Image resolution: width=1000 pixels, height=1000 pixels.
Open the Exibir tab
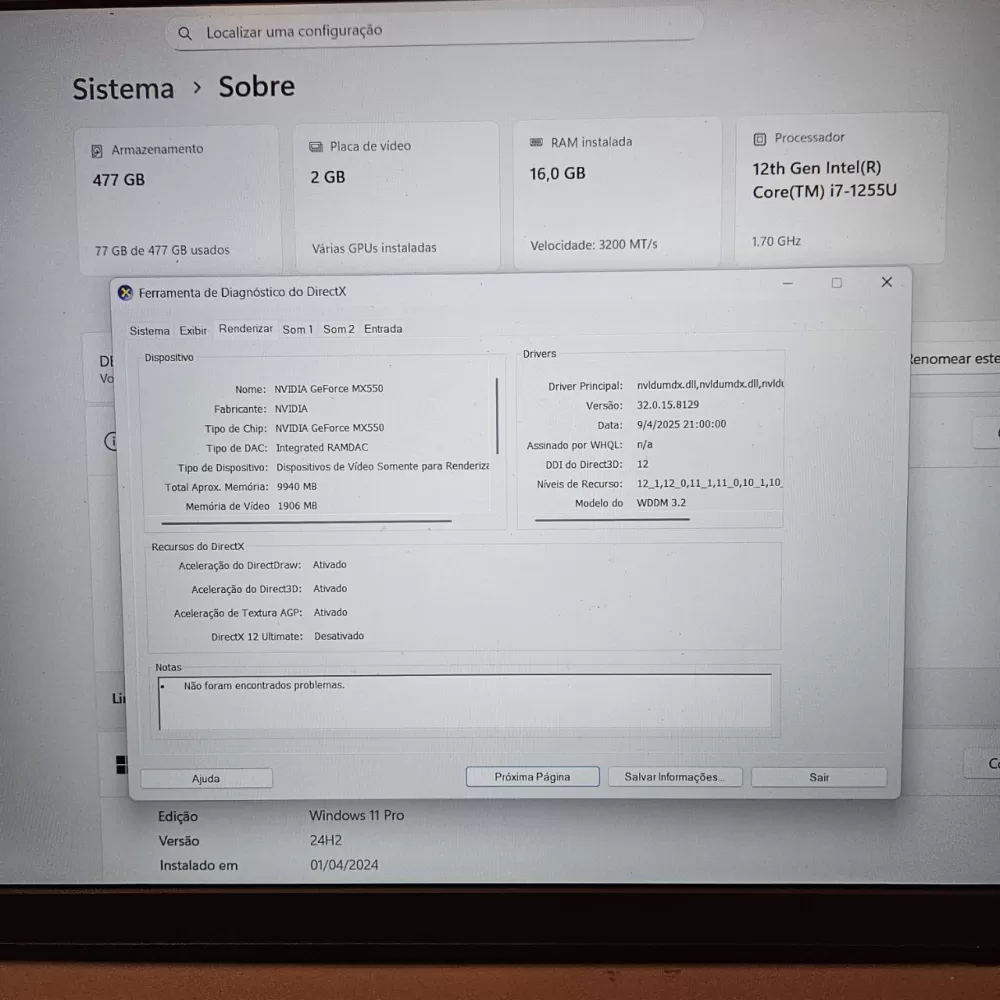click(193, 329)
